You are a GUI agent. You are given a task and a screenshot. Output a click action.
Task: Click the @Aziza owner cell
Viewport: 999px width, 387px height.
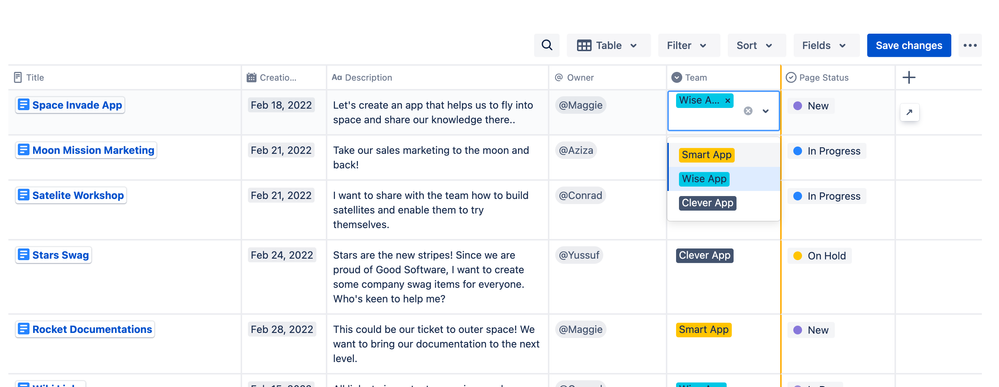[576, 150]
